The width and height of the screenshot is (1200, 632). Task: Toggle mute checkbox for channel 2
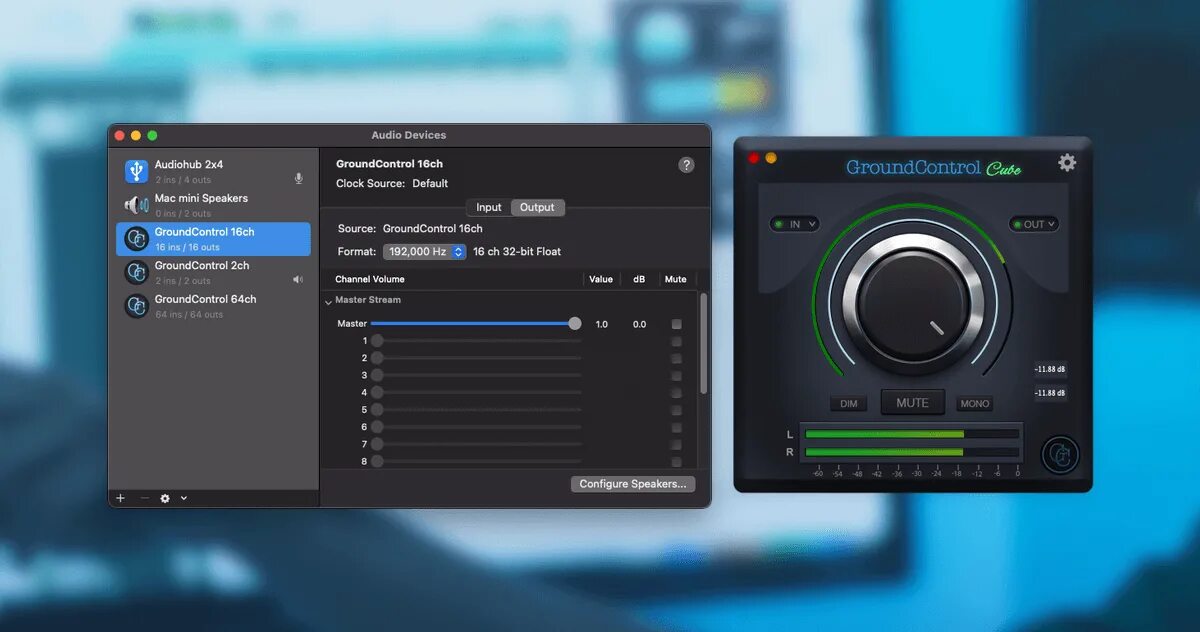(677, 358)
